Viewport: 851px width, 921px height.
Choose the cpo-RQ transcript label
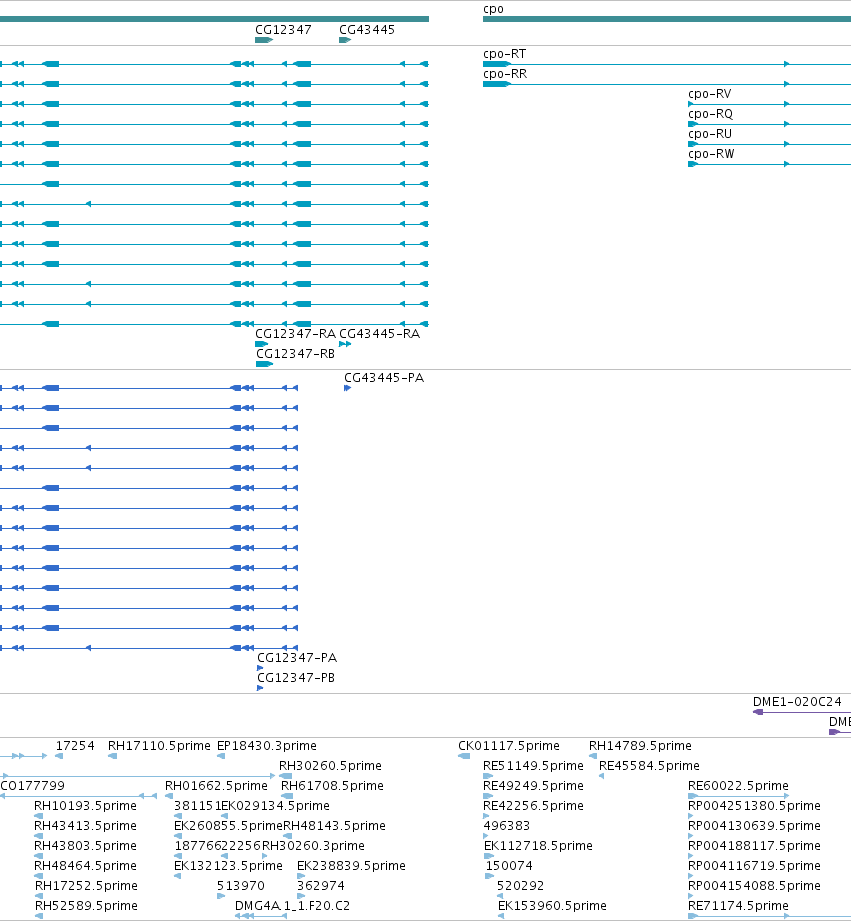tap(710, 113)
